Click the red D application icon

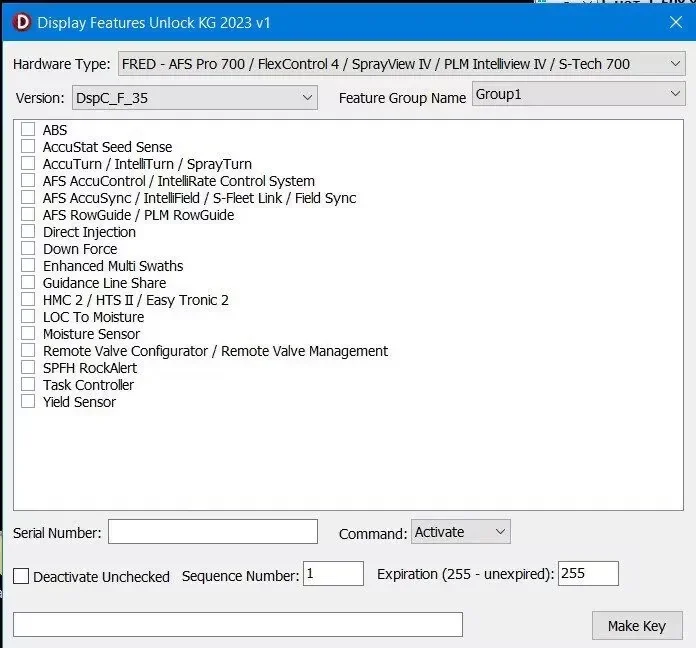22,22
